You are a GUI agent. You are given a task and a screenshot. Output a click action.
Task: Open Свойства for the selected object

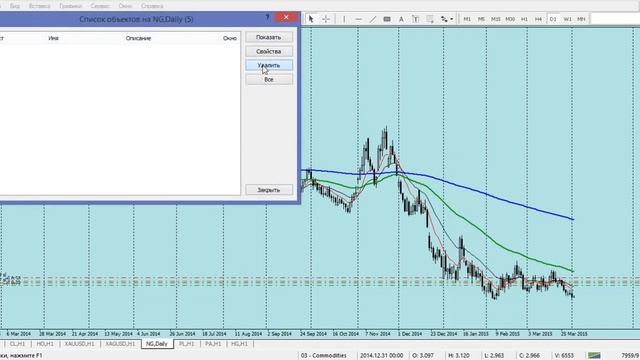pyautogui.click(x=269, y=51)
